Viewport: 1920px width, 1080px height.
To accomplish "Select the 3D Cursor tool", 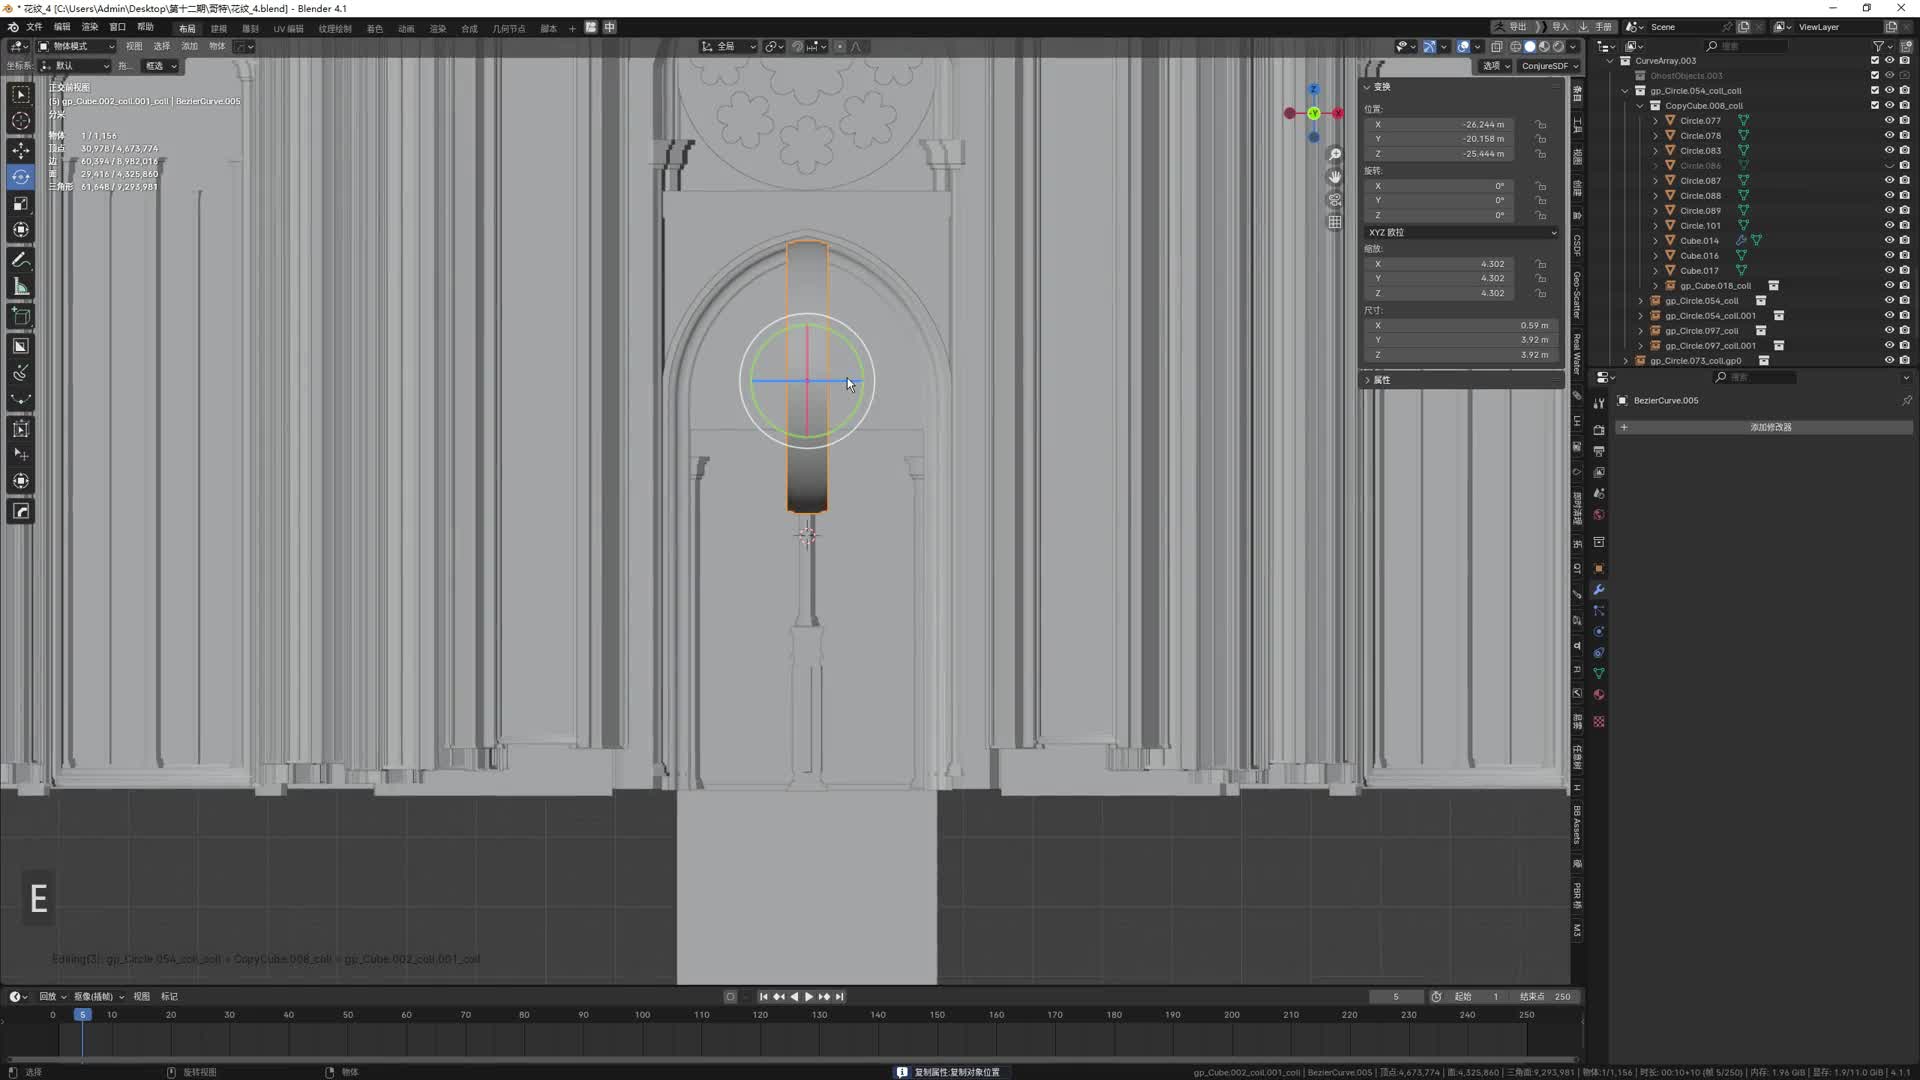I will pyautogui.click(x=20, y=121).
